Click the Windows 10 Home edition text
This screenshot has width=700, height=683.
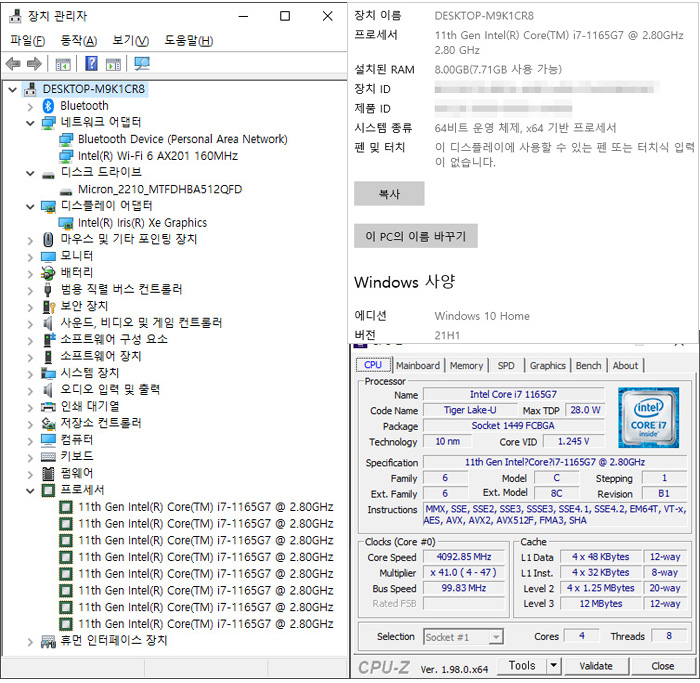(482, 317)
